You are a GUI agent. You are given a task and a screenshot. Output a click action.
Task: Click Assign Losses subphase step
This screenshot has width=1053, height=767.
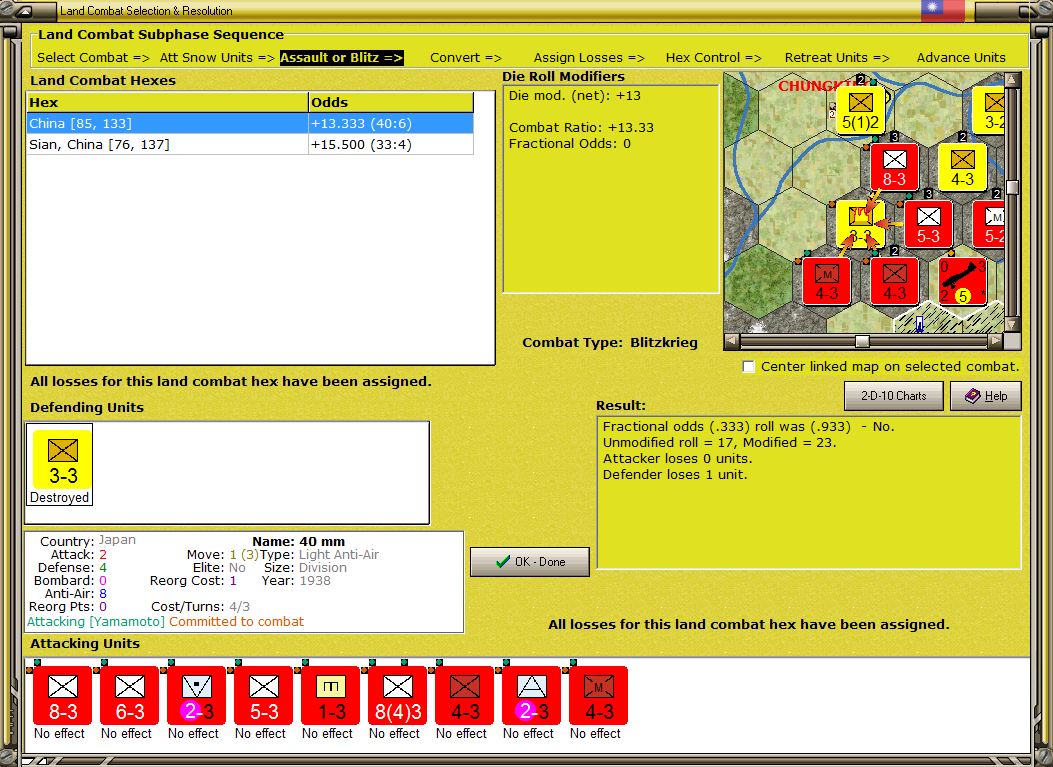(589, 58)
